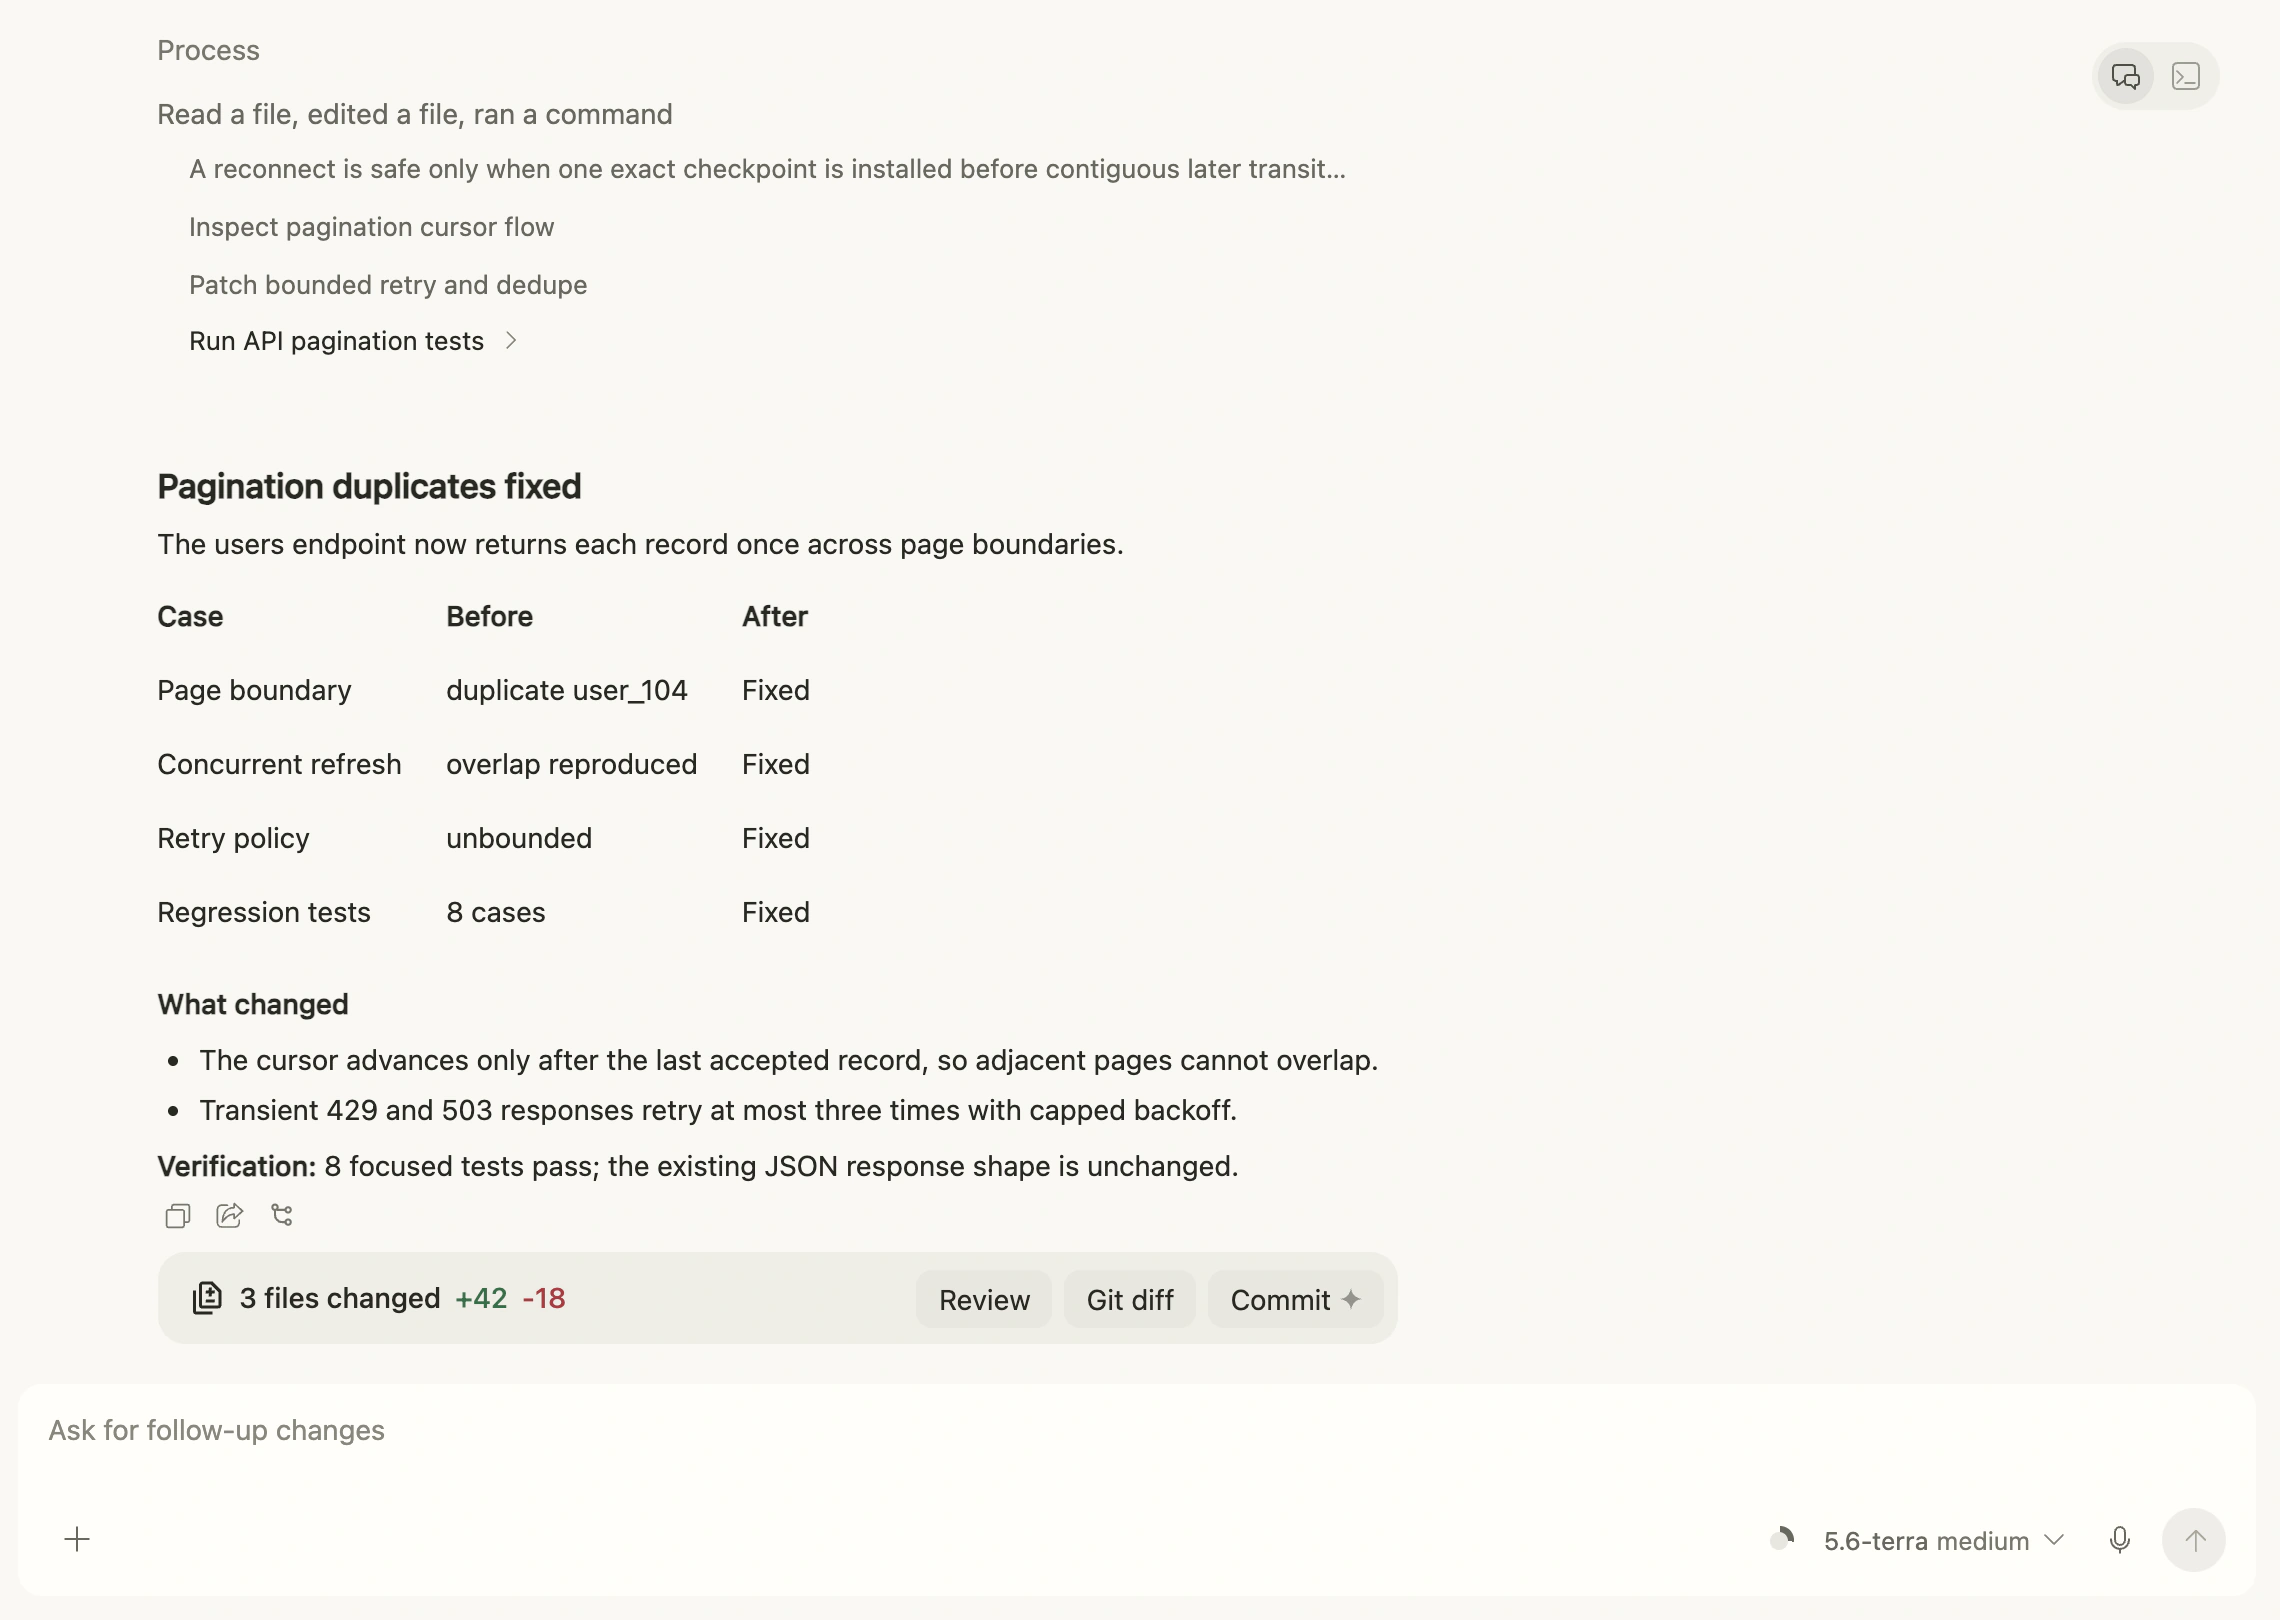Click the Retry policy row label
Viewport: 2280px width, 1620px height.
point(233,838)
